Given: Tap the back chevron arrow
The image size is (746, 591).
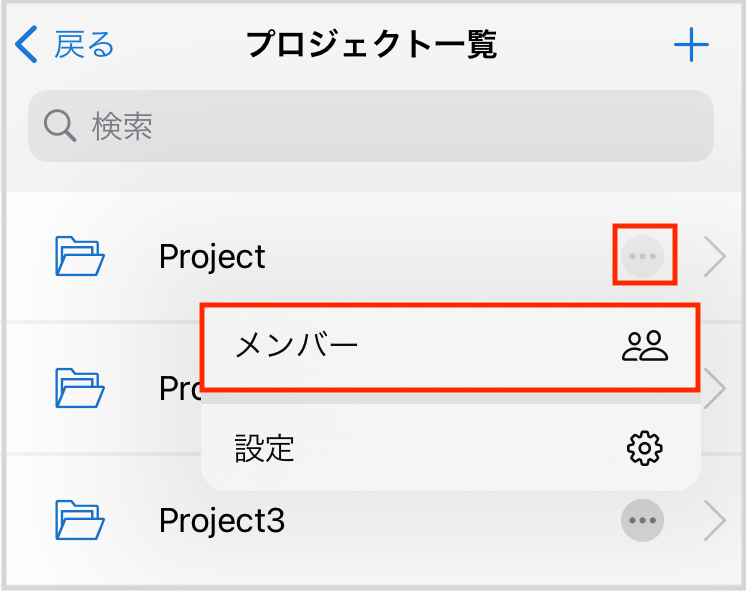Looking at the screenshot, I should [27, 45].
